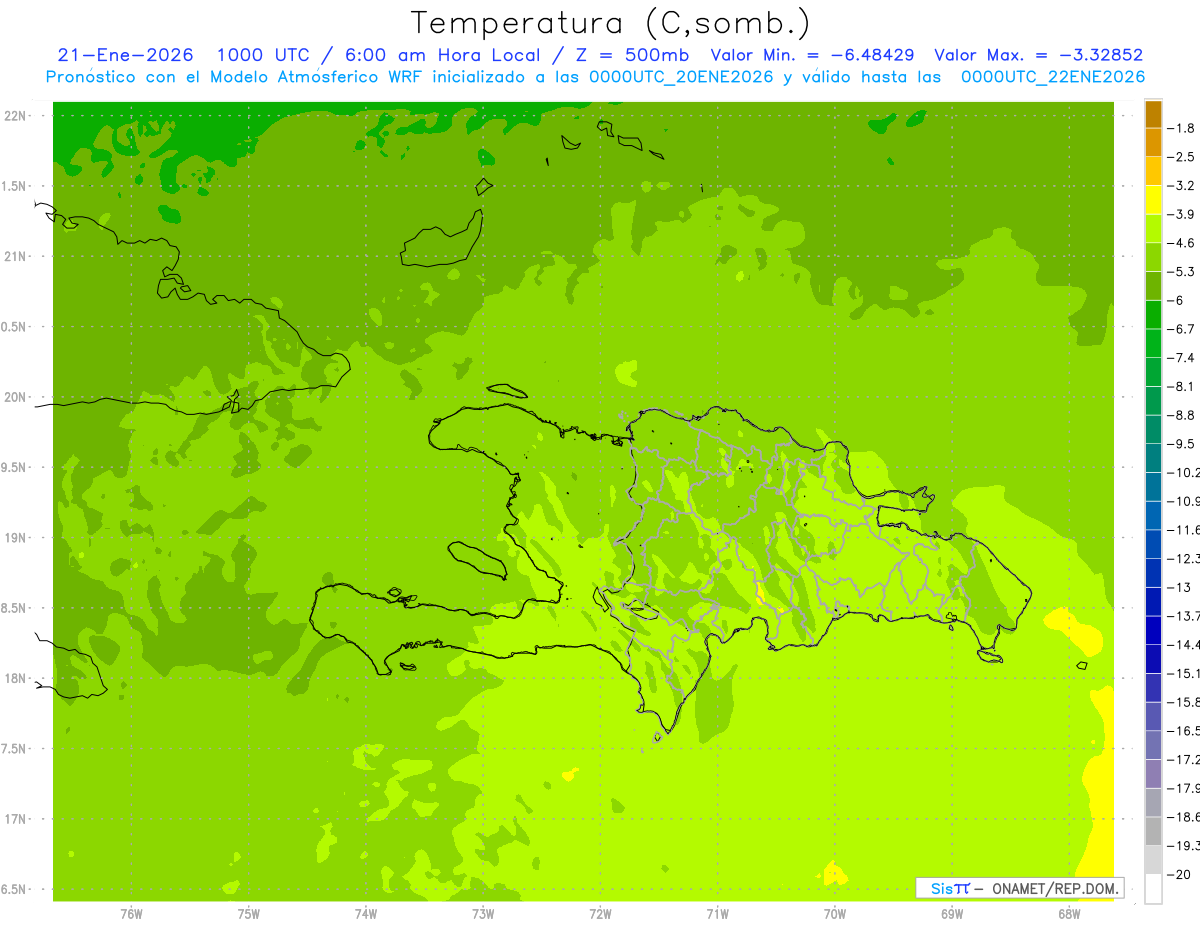Image resolution: width=1200 pixels, height=927 pixels.
Task: Click the "1000 UTC" time text
Action: click(x=262, y=55)
